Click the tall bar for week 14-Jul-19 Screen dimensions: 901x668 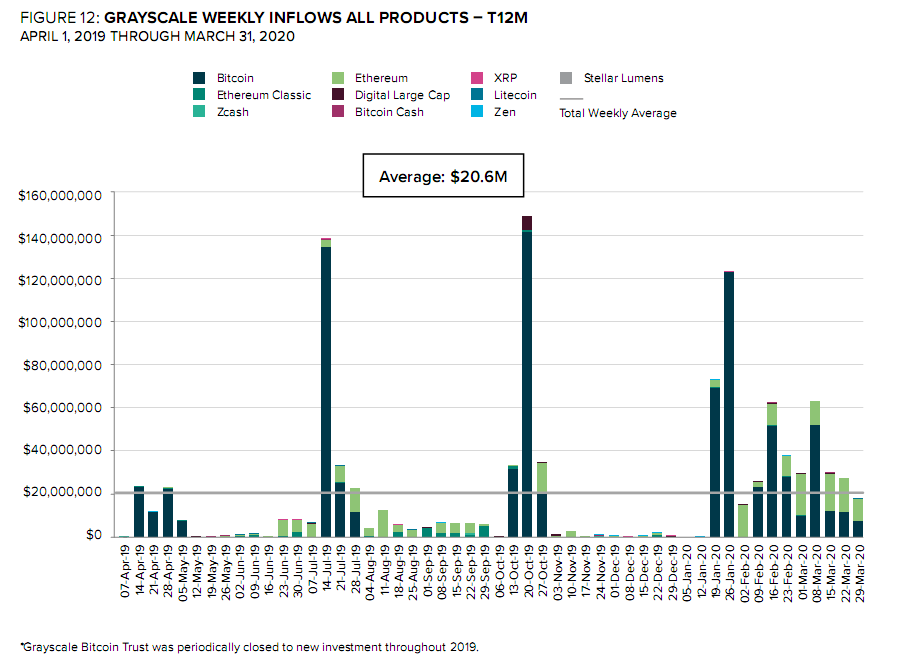326,388
